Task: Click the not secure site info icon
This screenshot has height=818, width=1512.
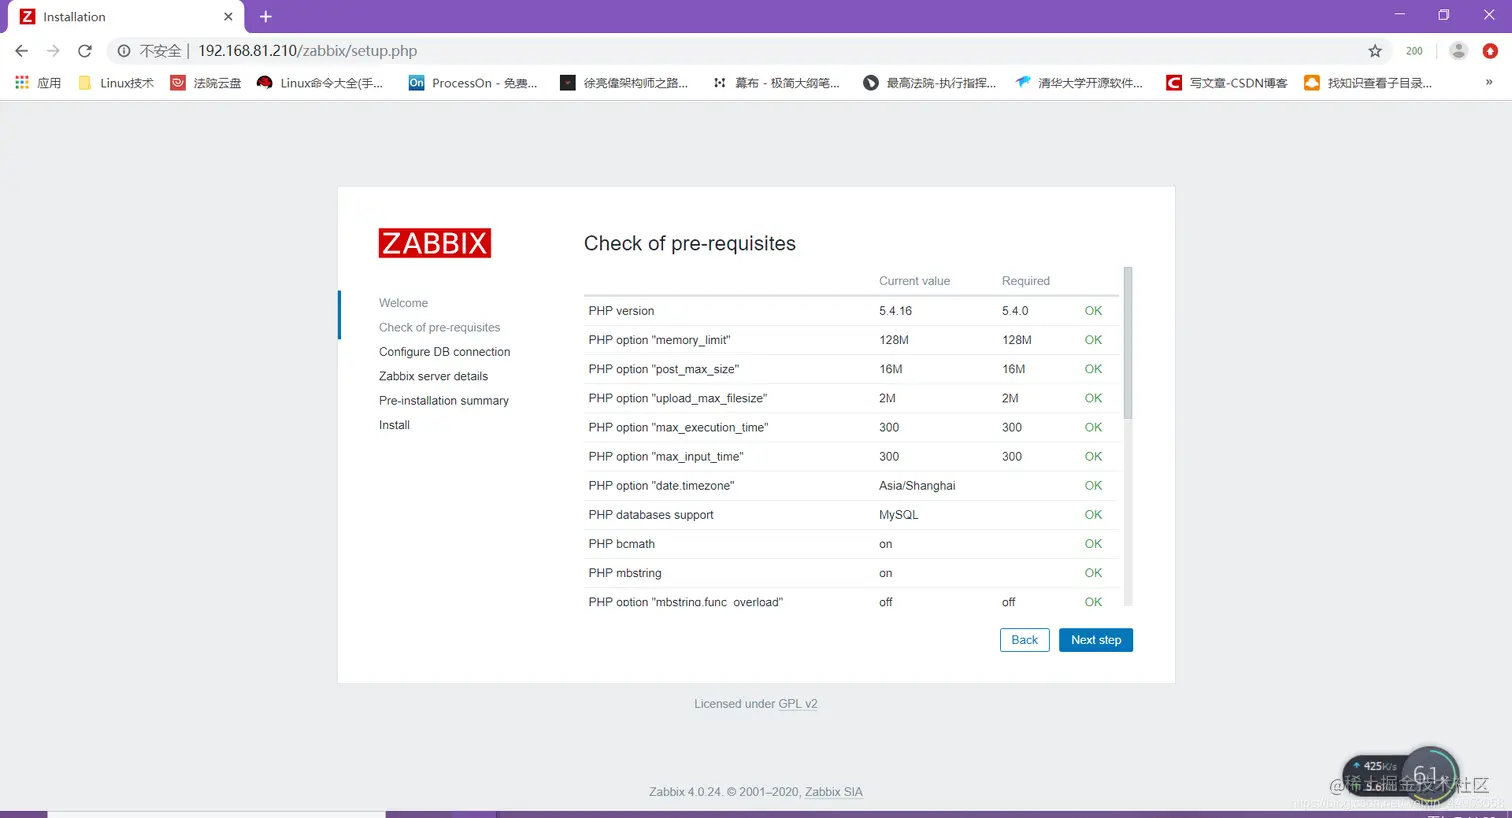Action: [124, 51]
